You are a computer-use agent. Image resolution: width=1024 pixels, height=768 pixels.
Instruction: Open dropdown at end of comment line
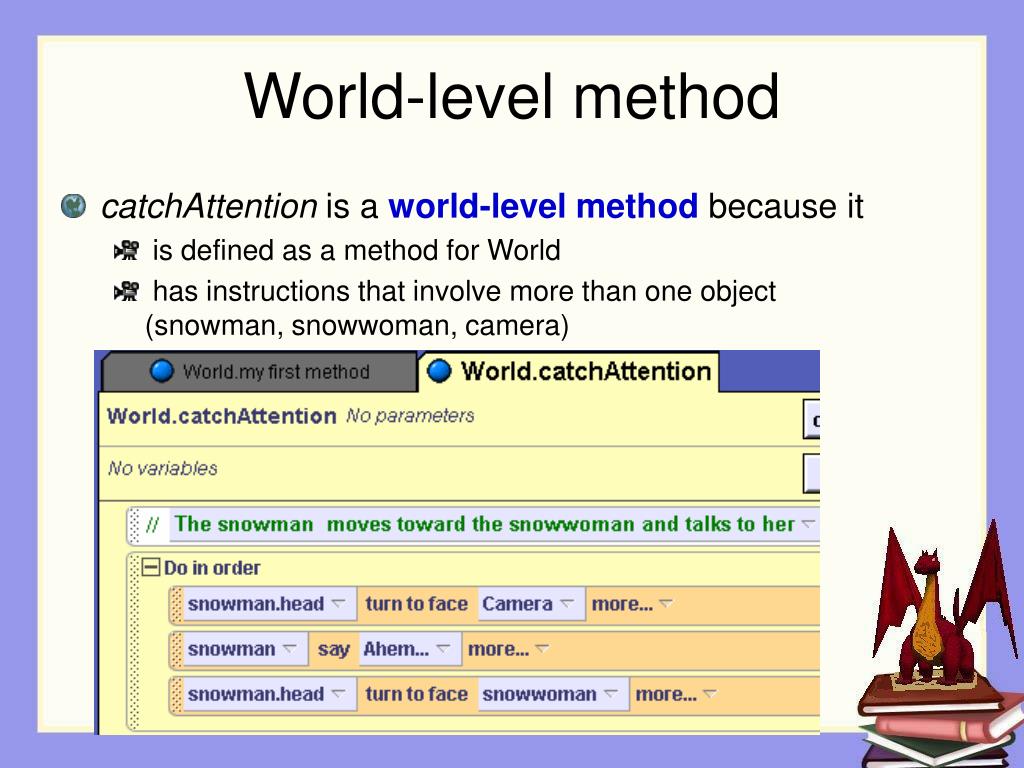tap(808, 523)
